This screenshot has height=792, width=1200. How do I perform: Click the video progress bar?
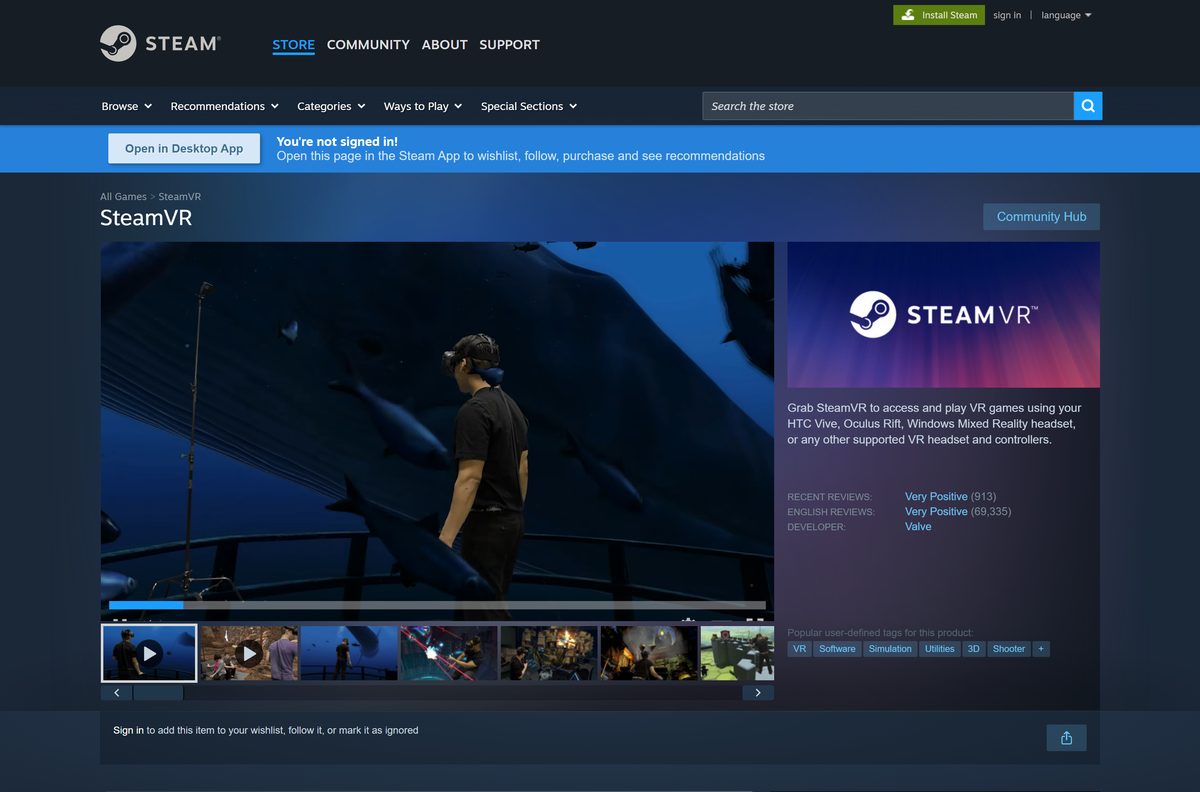tap(437, 605)
